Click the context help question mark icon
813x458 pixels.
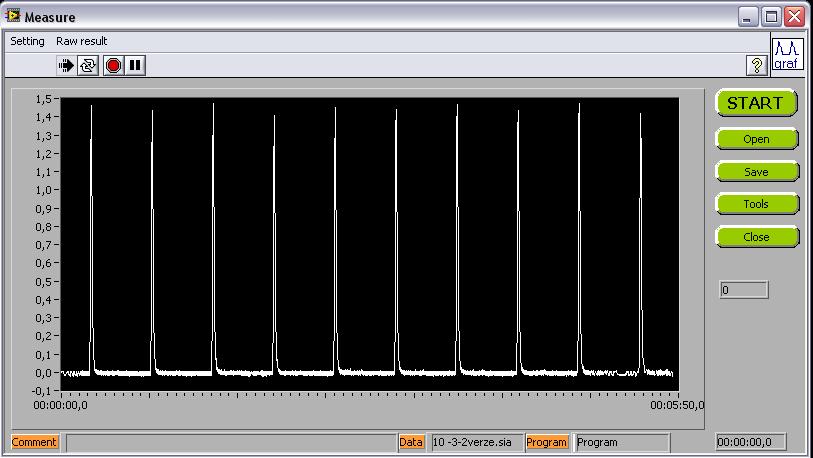point(756,65)
